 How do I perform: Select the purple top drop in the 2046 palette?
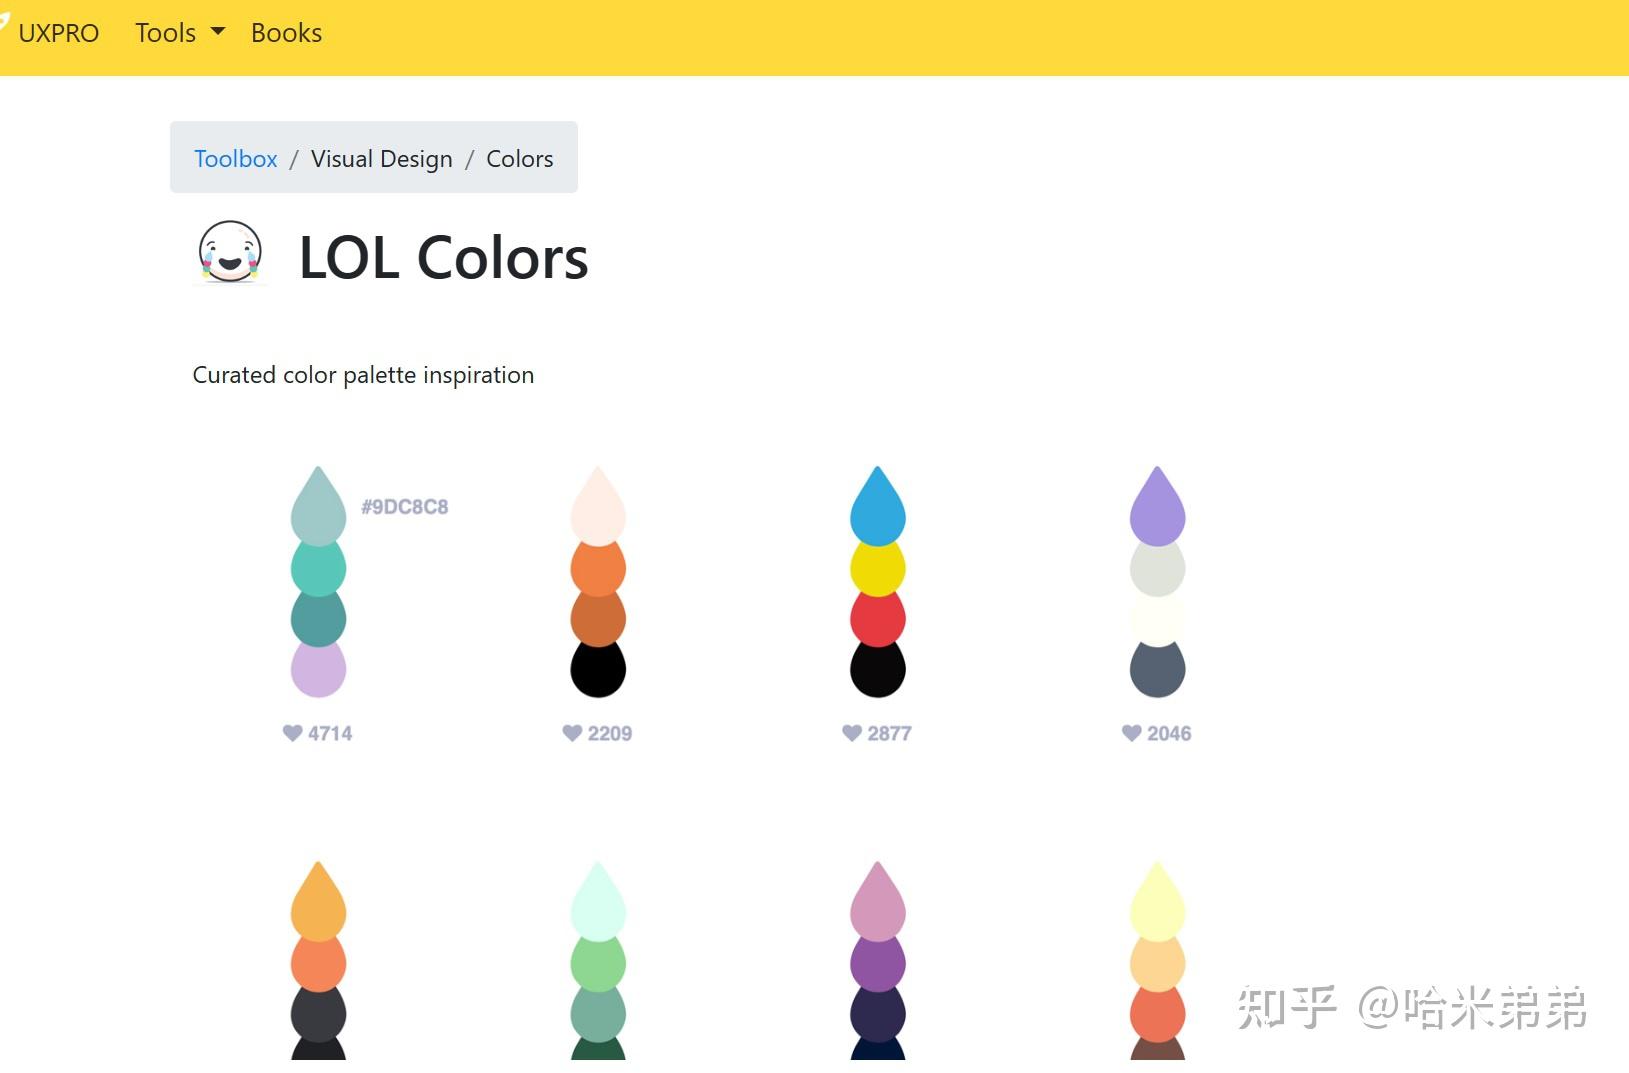(x=1158, y=508)
